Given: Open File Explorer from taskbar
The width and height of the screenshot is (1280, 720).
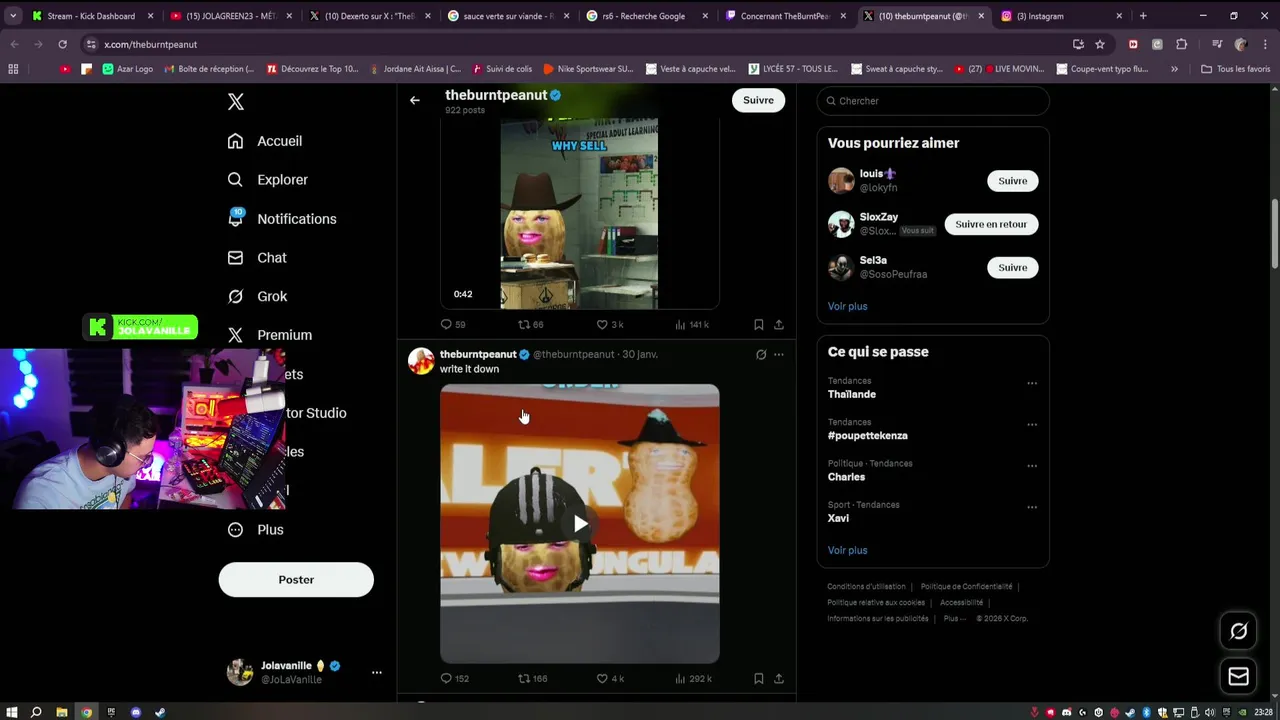Looking at the screenshot, I should [62, 712].
